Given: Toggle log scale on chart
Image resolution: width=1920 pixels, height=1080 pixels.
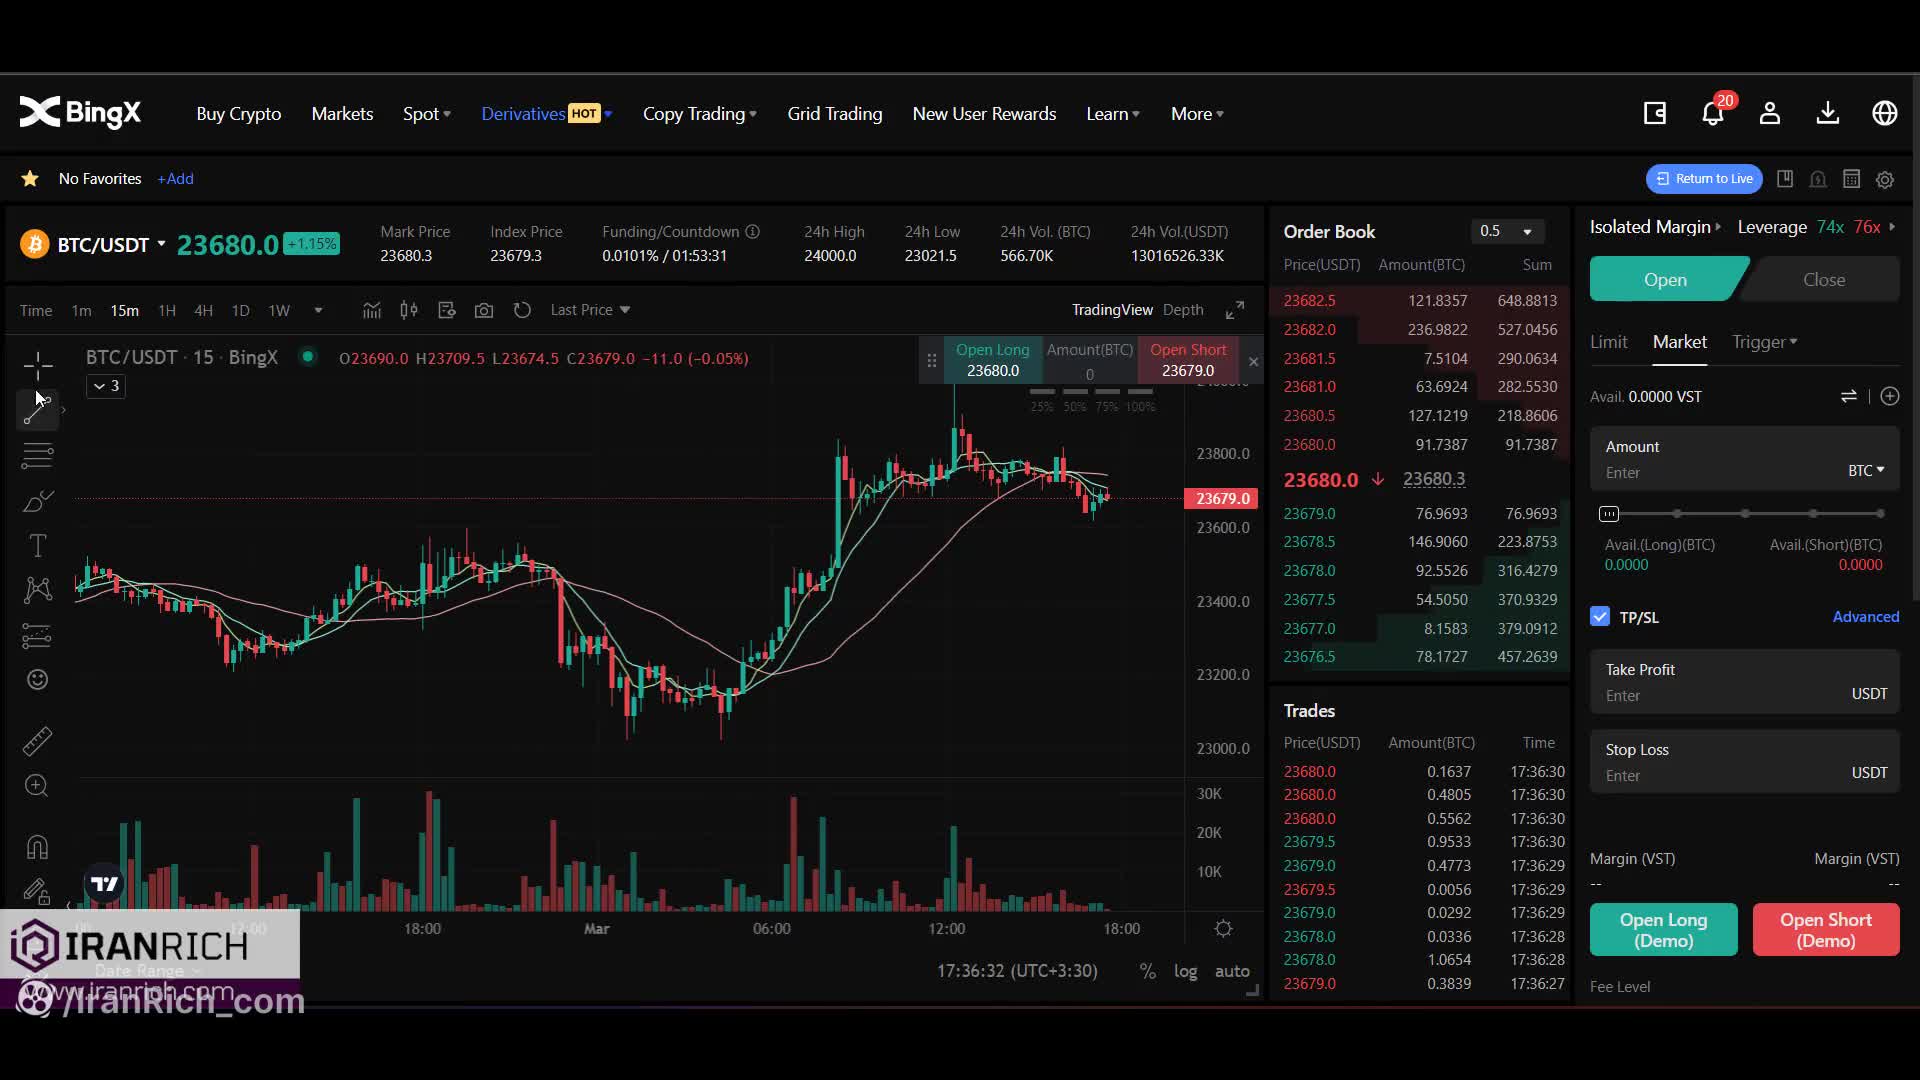Looking at the screenshot, I should point(1185,971).
